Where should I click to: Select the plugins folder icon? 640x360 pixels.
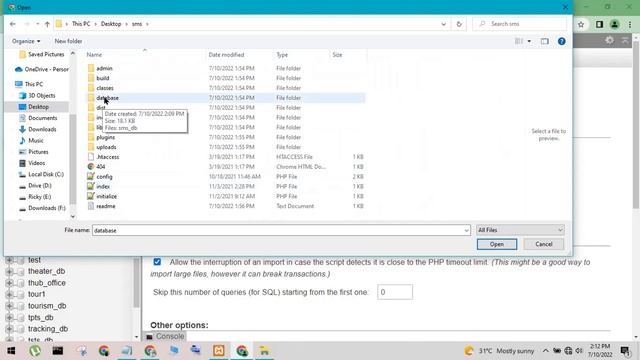(x=91, y=137)
